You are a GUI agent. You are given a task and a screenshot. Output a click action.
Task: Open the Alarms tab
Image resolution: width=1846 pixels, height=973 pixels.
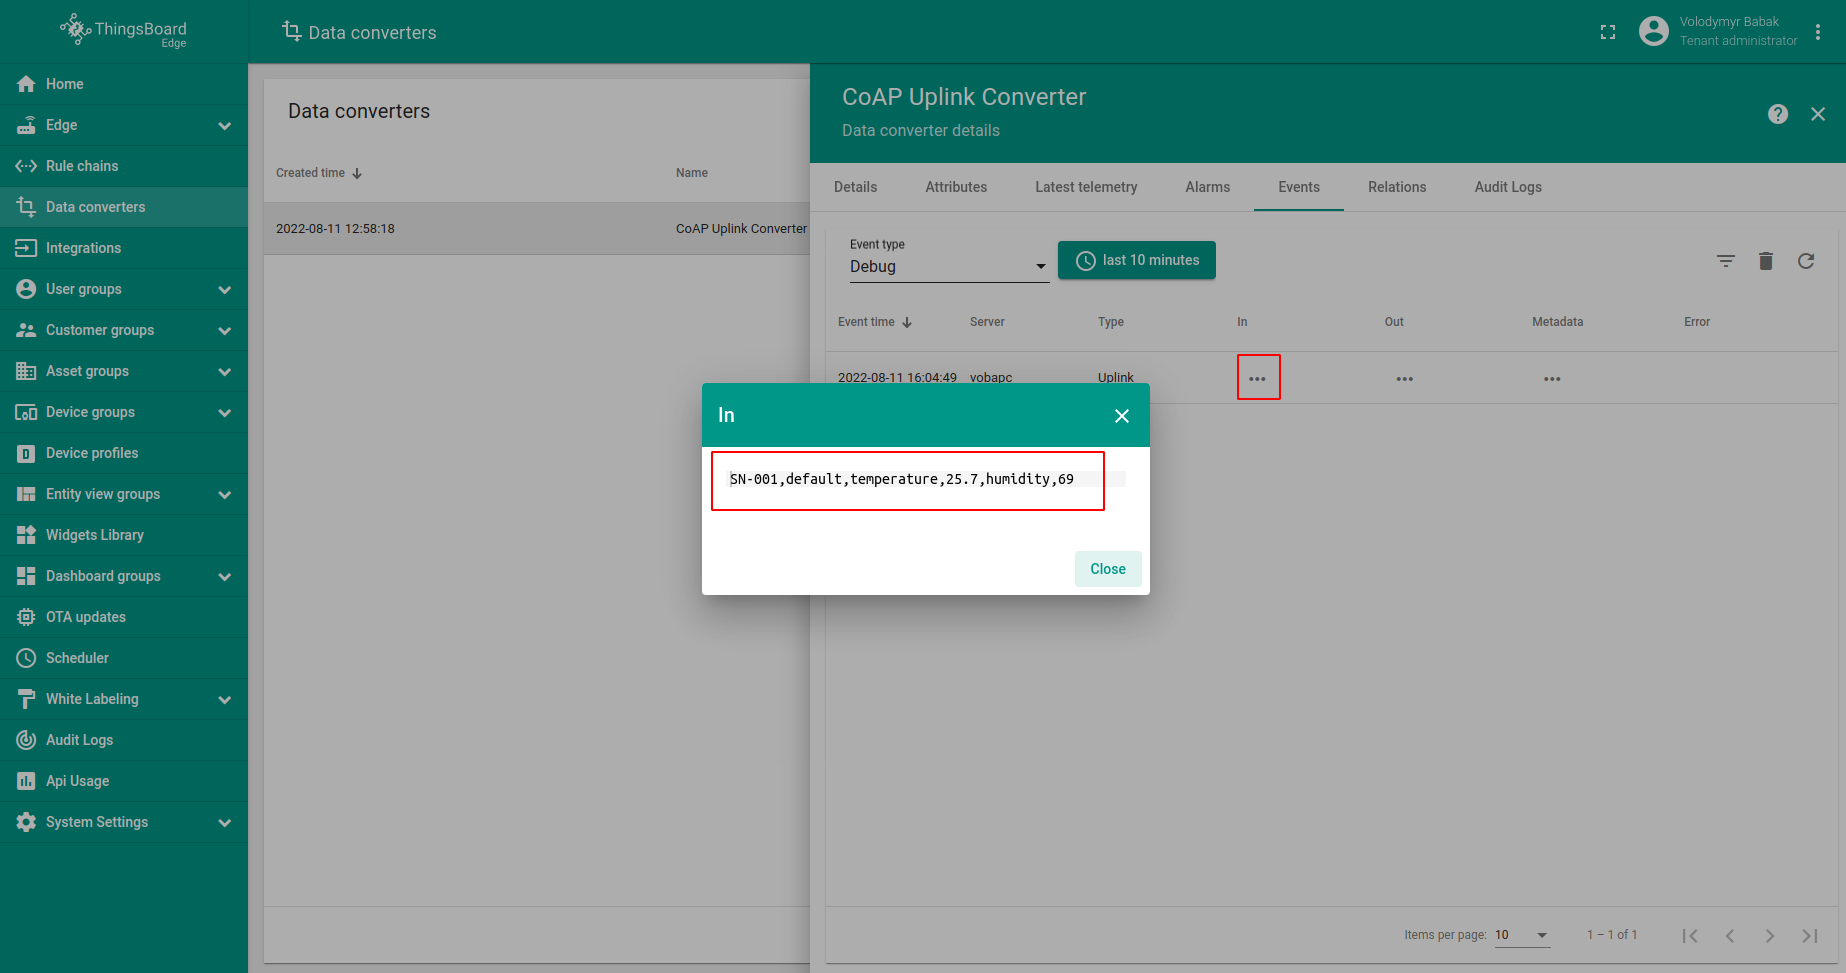tap(1208, 187)
